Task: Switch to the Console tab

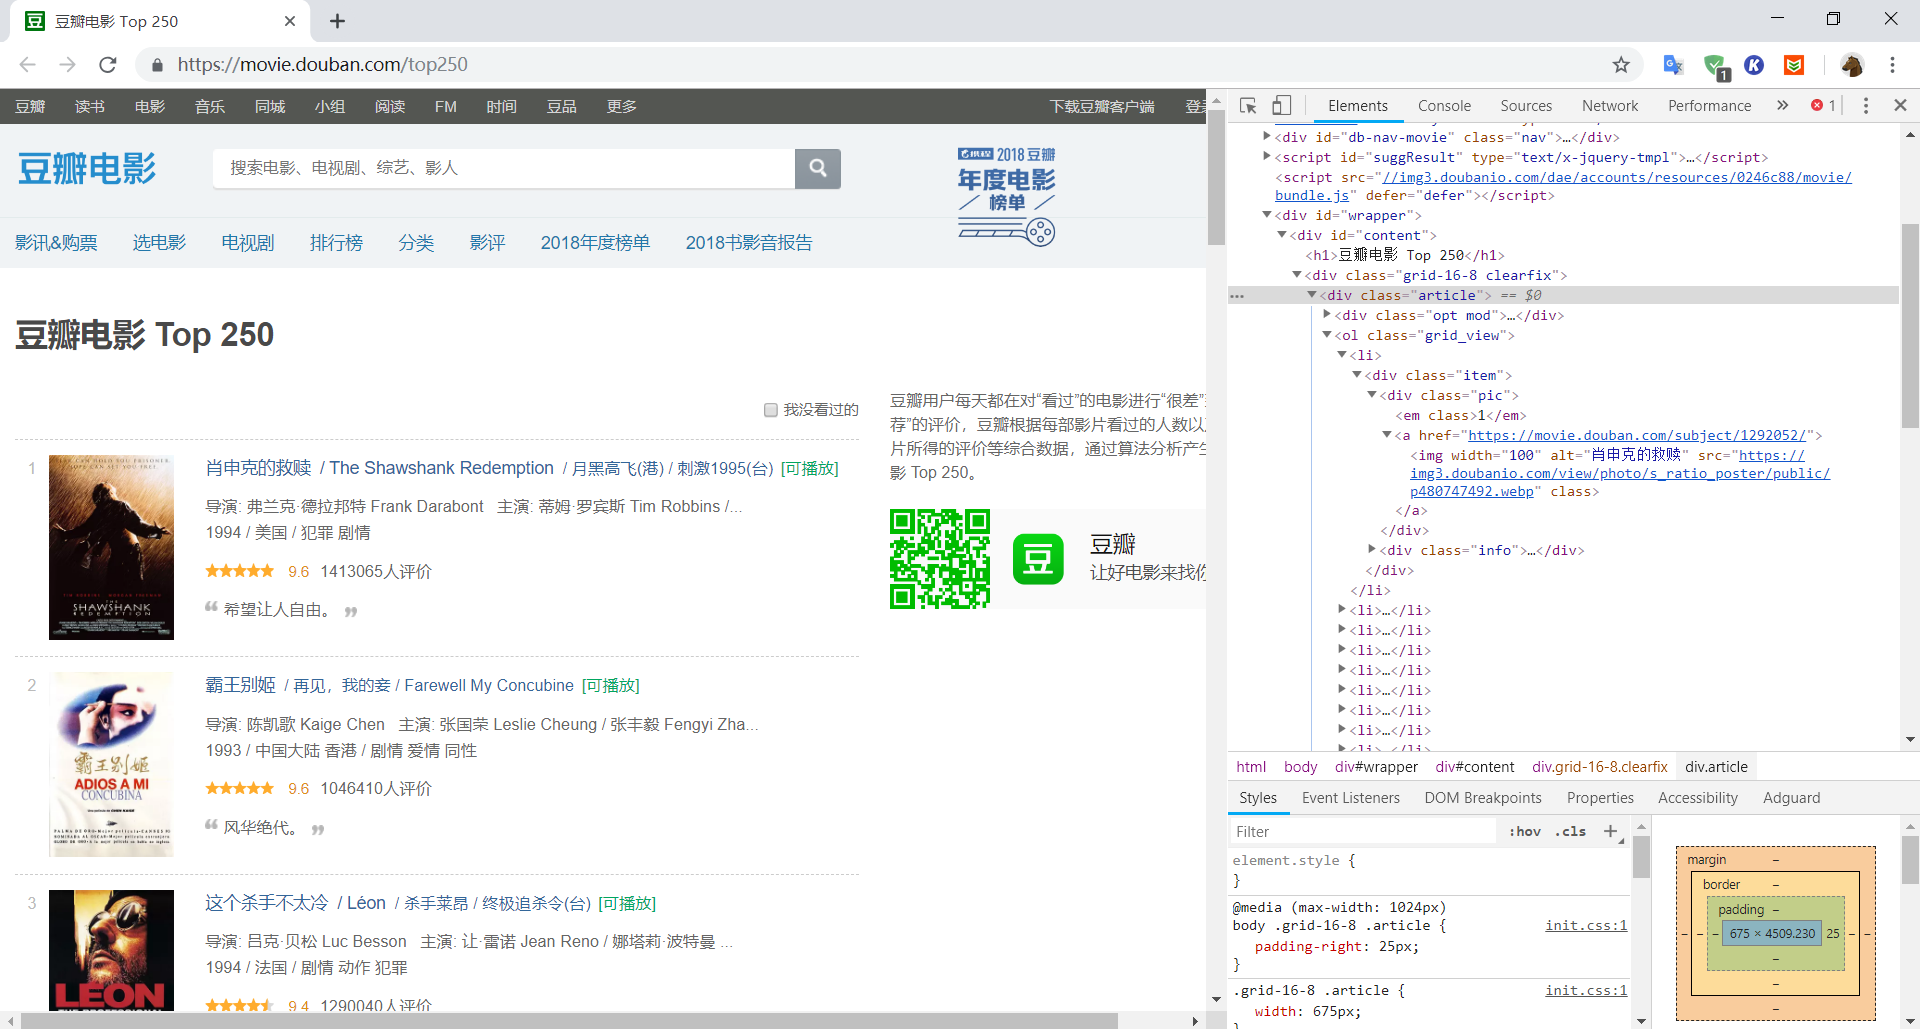Action: 1444,106
